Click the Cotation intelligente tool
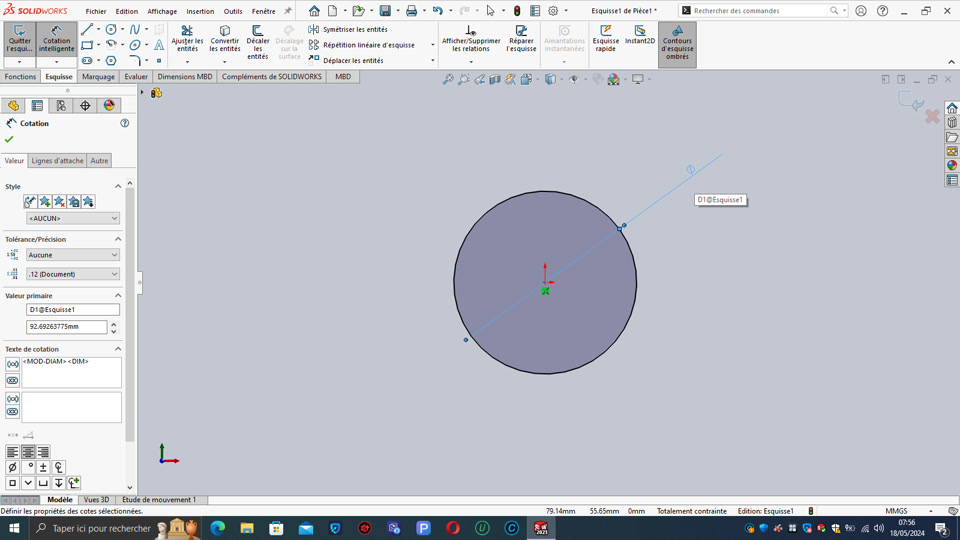The width and height of the screenshot is (960, 540). pos(56,39)
